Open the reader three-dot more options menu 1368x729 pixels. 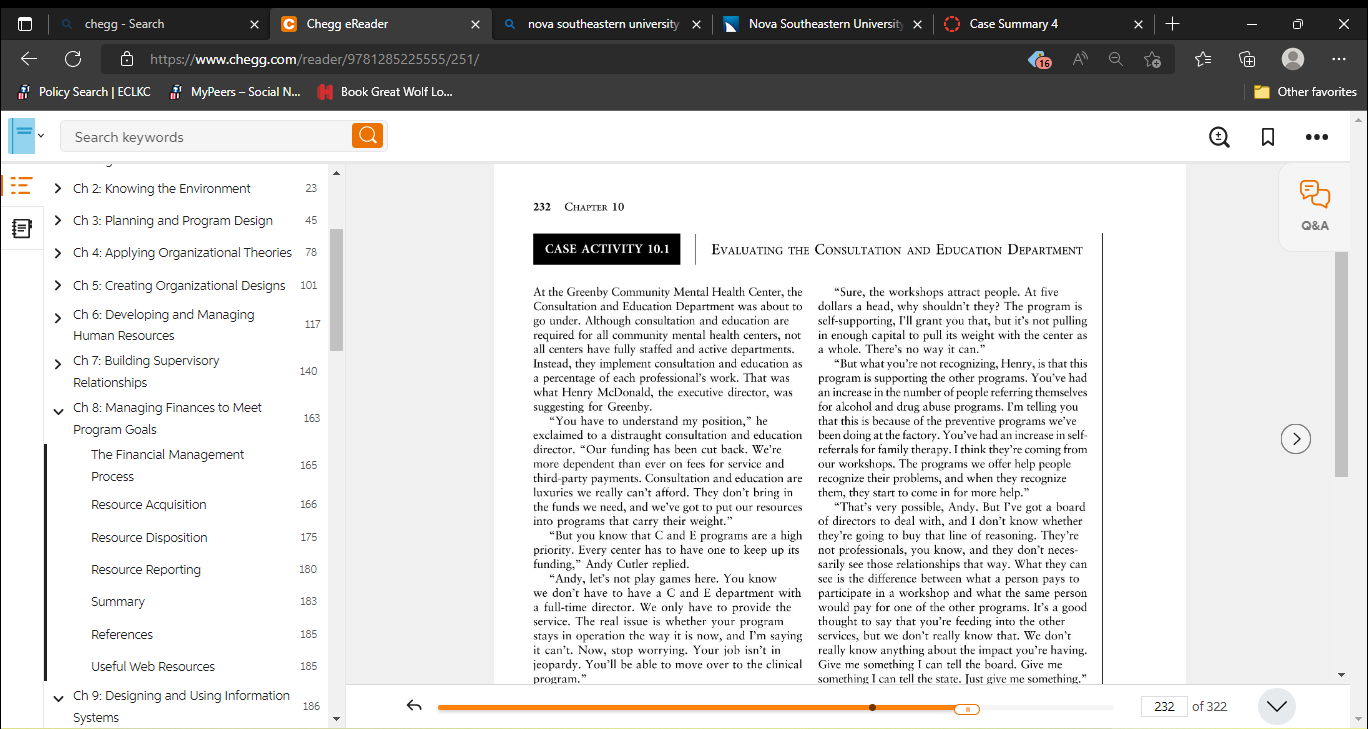pyautogui.click(x=1316, y=137)
